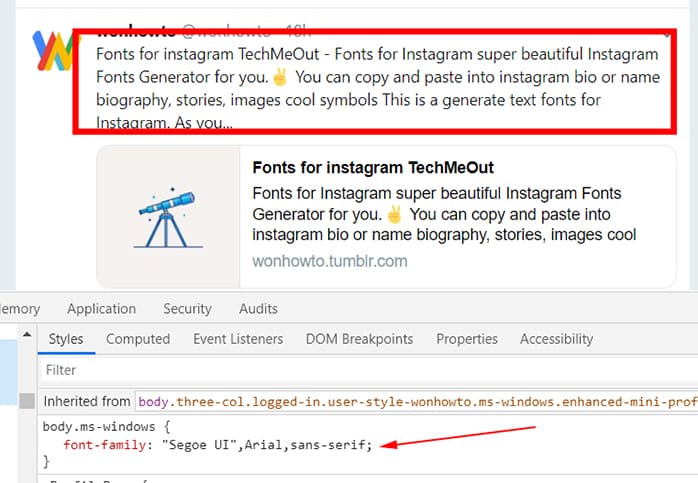This screenshot has height=483, width=698.
Task: Open the Application tab in DevTools
Action: point(101,308)
